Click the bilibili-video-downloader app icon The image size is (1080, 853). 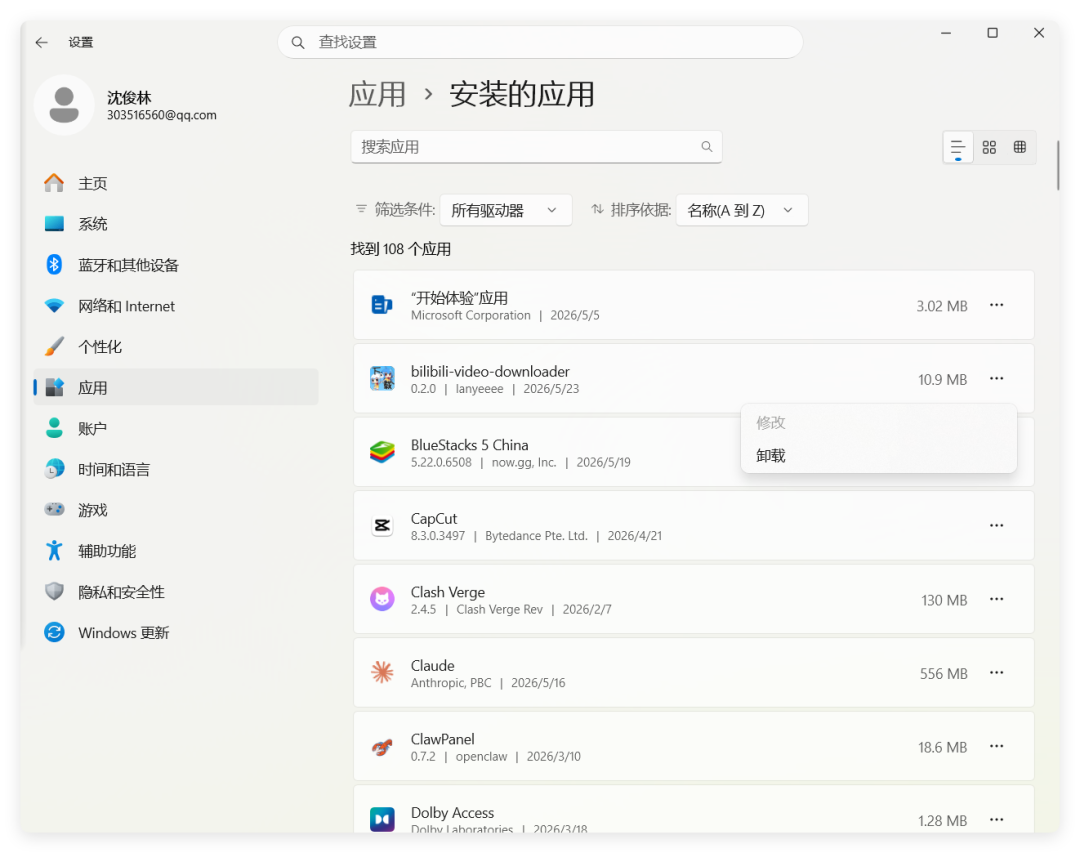coord(382,379)
